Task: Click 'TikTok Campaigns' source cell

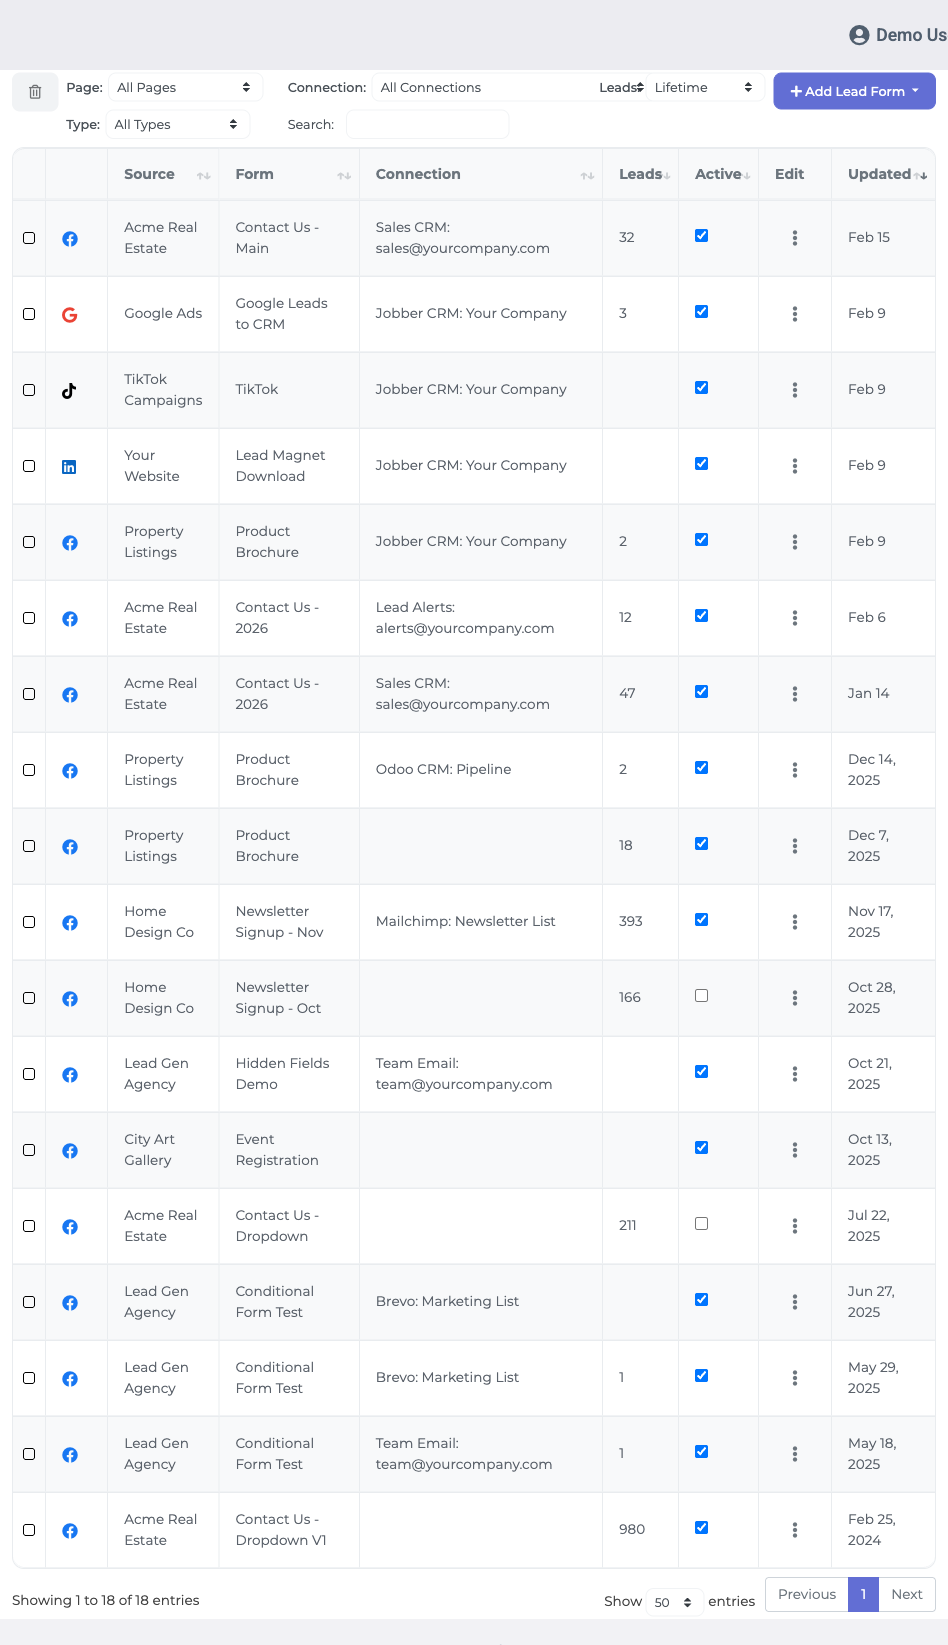Action: pos(163,390)
